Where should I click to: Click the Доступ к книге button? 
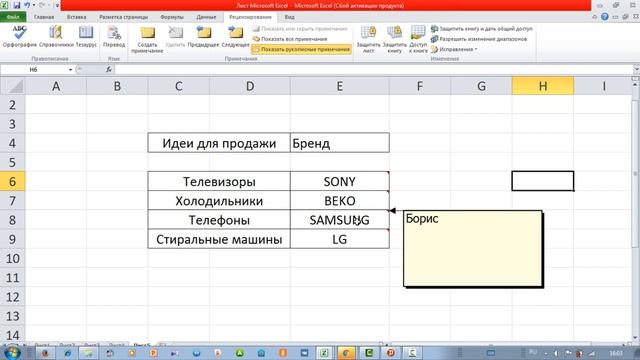(418, 39)
